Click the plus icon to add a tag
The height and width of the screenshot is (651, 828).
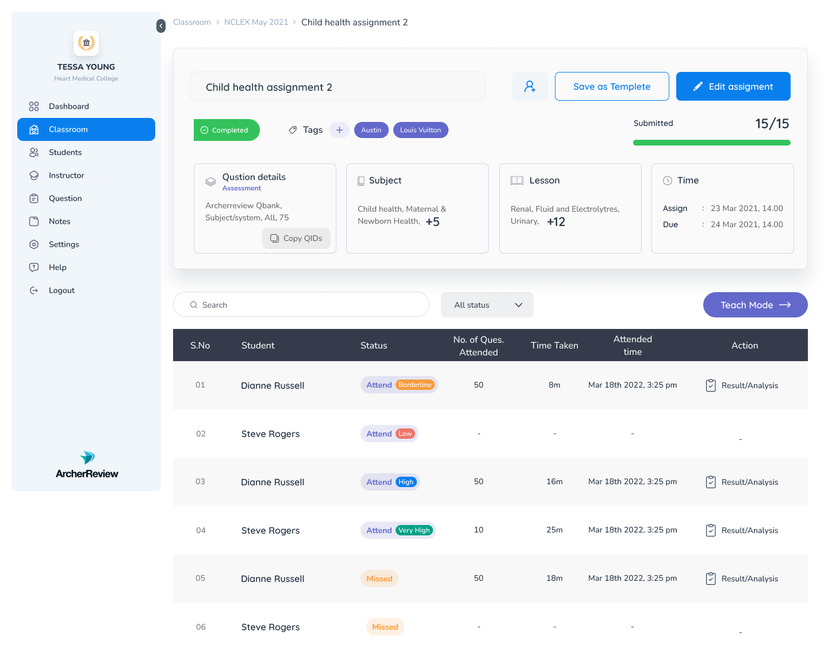pos(339,130)
